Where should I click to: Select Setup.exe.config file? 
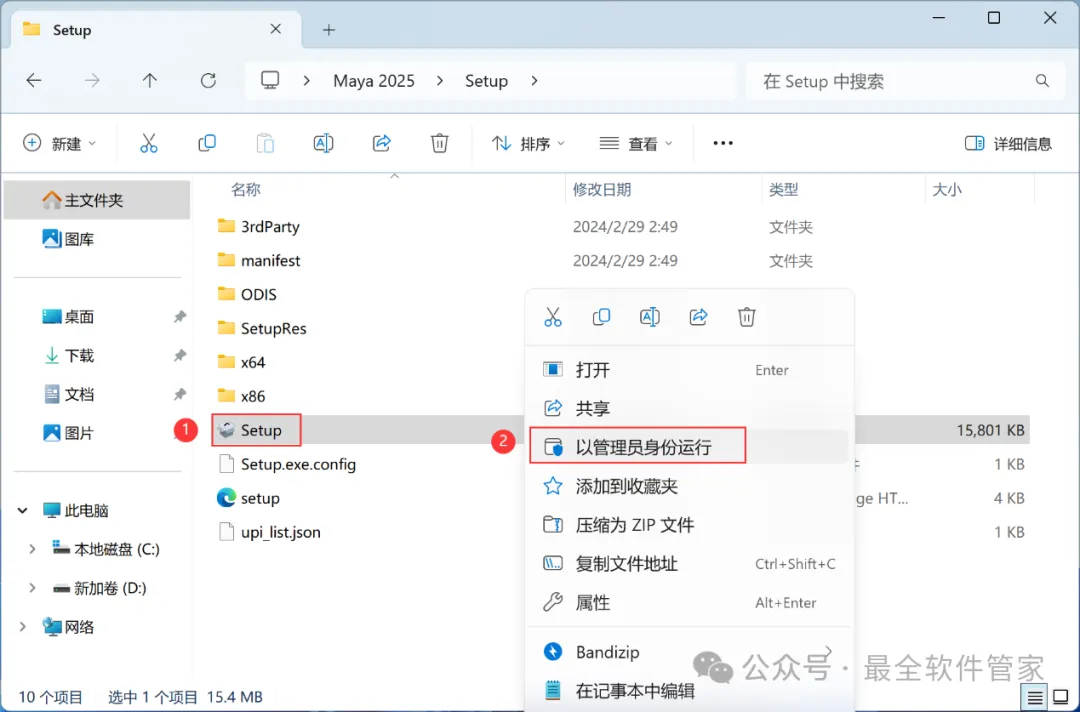(x=287, y=464)
